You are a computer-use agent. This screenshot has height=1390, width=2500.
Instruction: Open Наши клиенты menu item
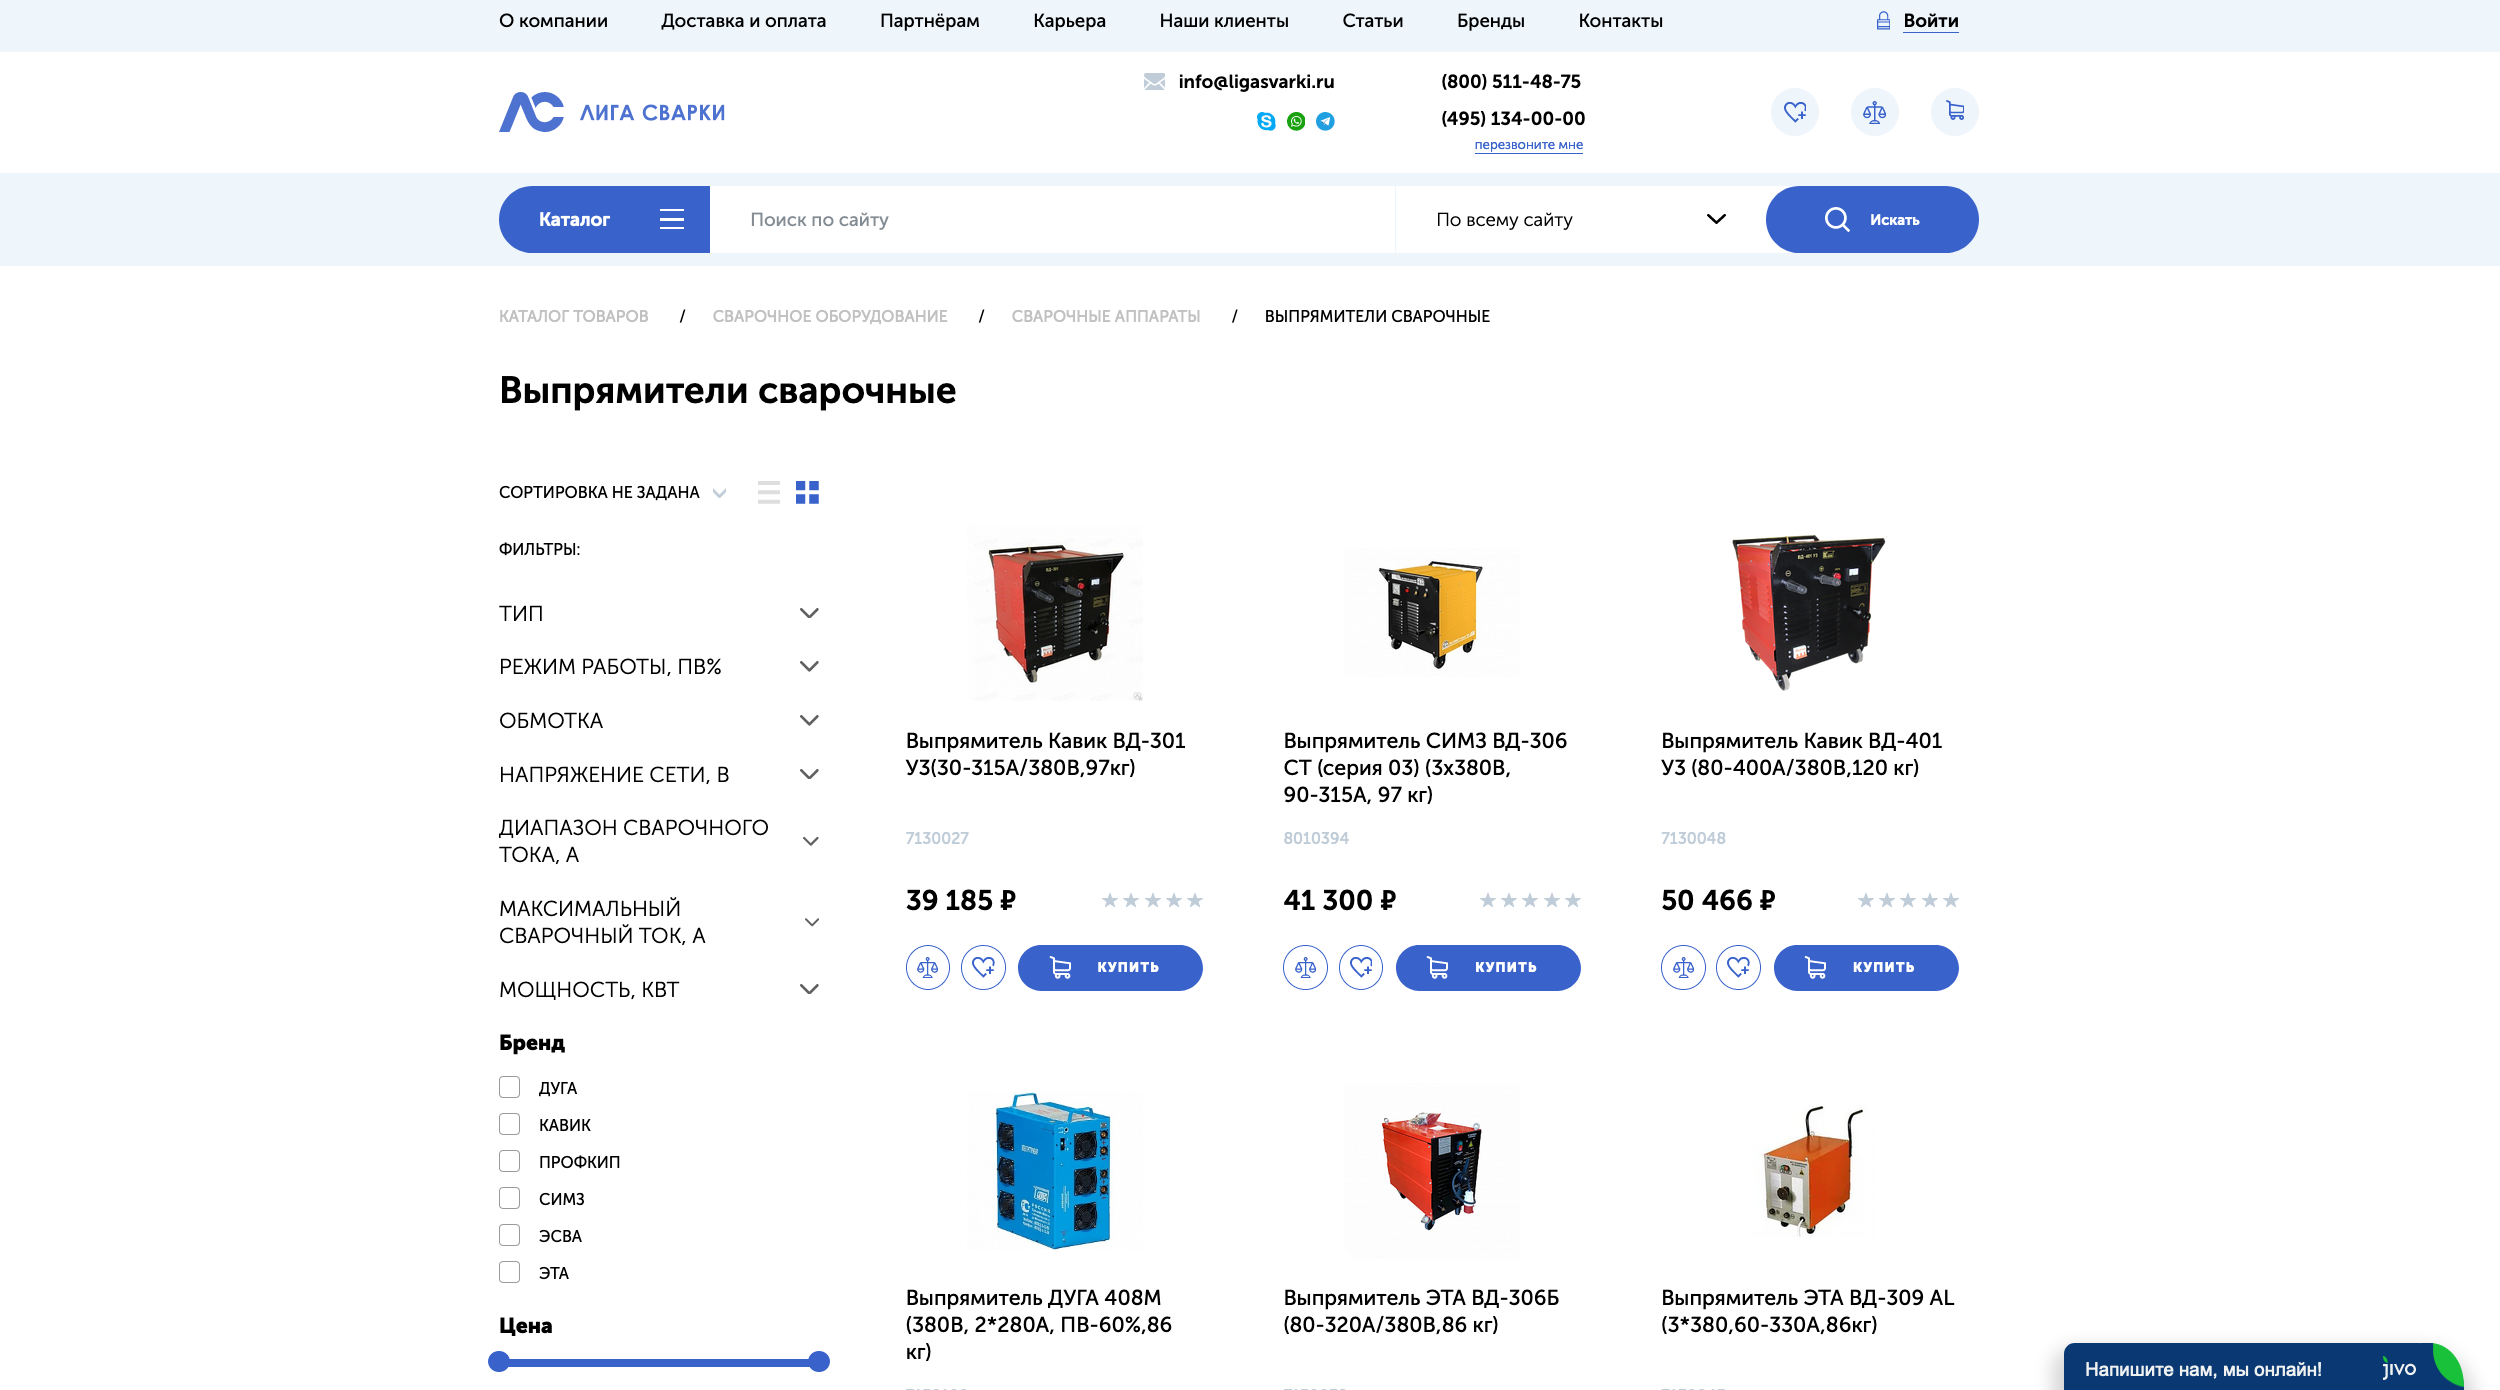tap(1224, 21)
